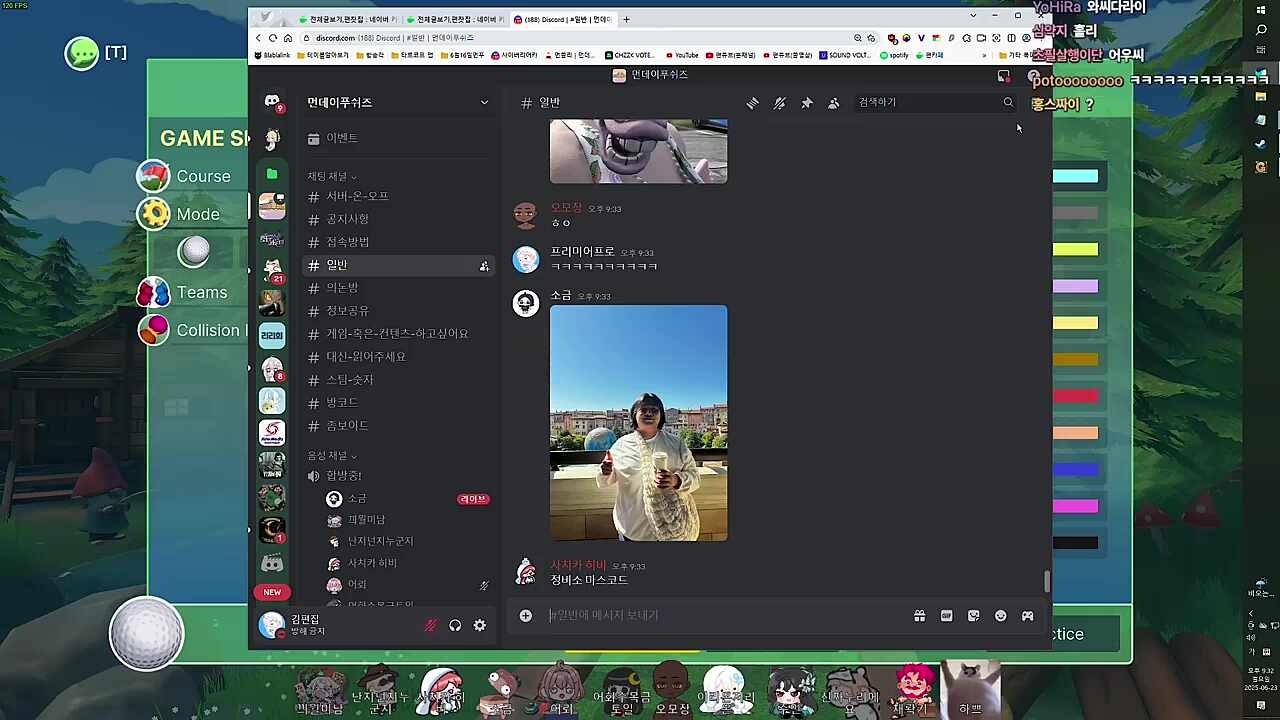The width and height of the screenshot is (1280, 720).
Task: Click Course option in game setup
Action: click(x=190, y=176)
